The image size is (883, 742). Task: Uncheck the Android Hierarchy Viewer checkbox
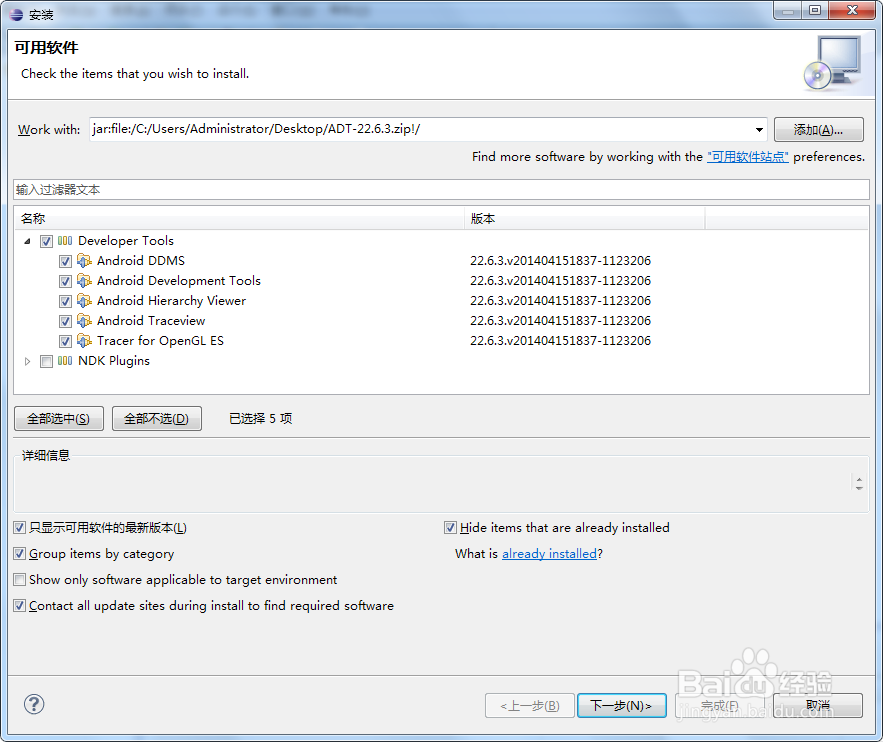click(x=65, y=301)
